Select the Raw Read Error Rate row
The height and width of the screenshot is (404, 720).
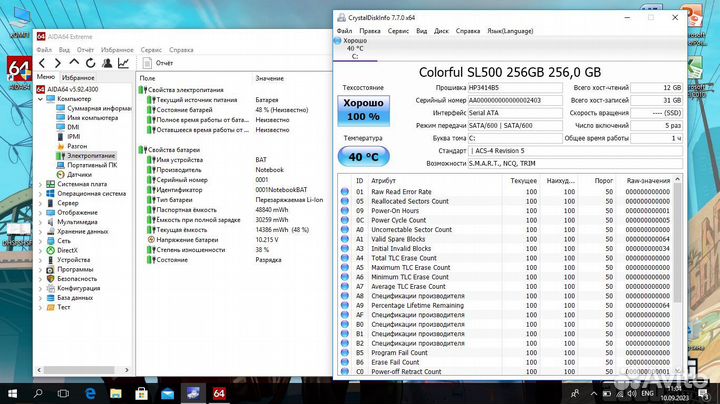pyautogui.click(x=507, y=192)
